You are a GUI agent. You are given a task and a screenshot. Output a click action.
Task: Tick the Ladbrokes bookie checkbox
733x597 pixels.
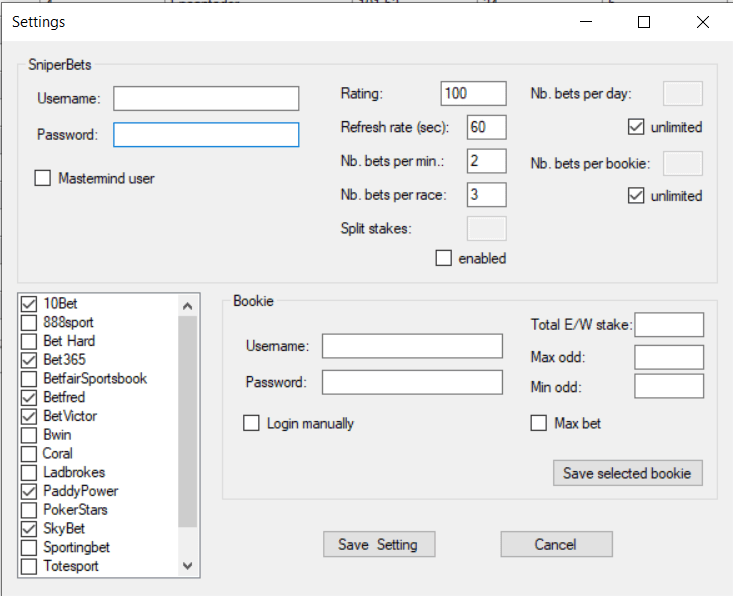point(29,472)
